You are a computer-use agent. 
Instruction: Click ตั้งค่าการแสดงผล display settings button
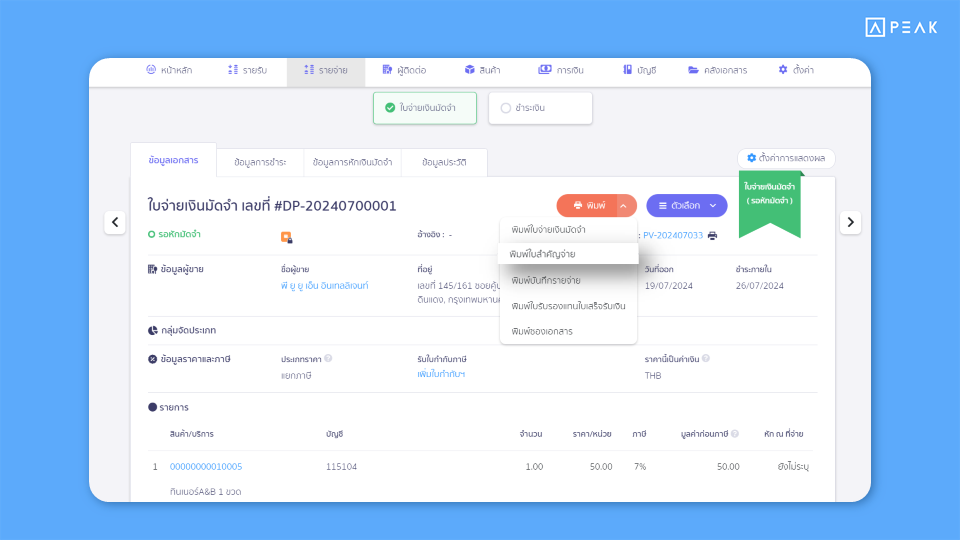pyautogui.click(x=786, y=158)
